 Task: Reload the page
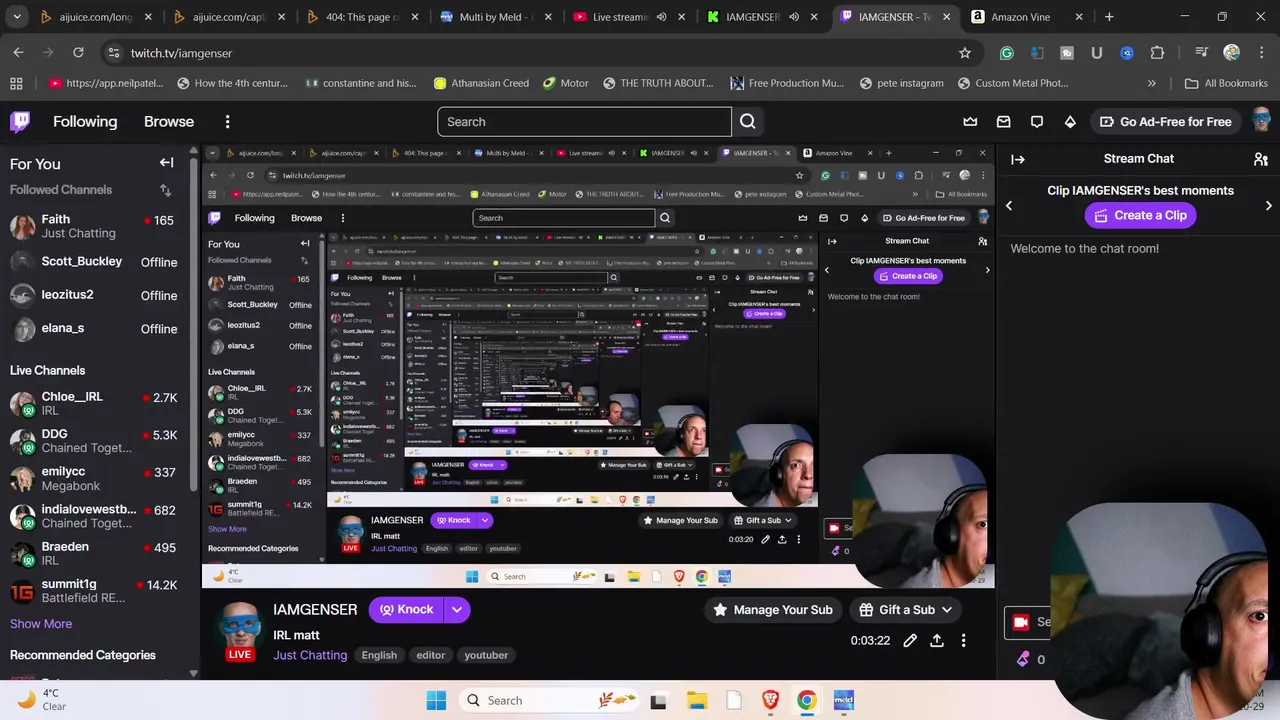pyautogui.click(x=78, y=53)
